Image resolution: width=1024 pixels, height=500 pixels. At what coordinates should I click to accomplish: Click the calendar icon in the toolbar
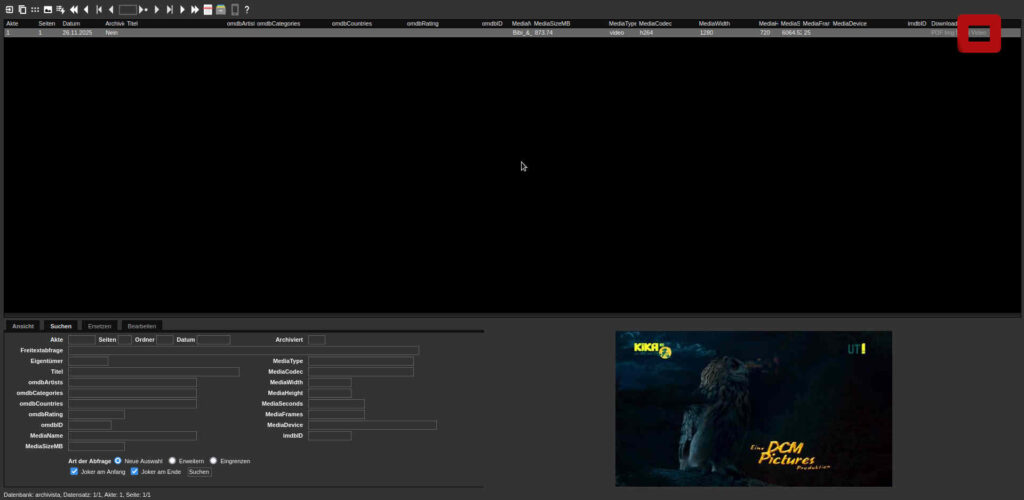[x=208, y=9]
